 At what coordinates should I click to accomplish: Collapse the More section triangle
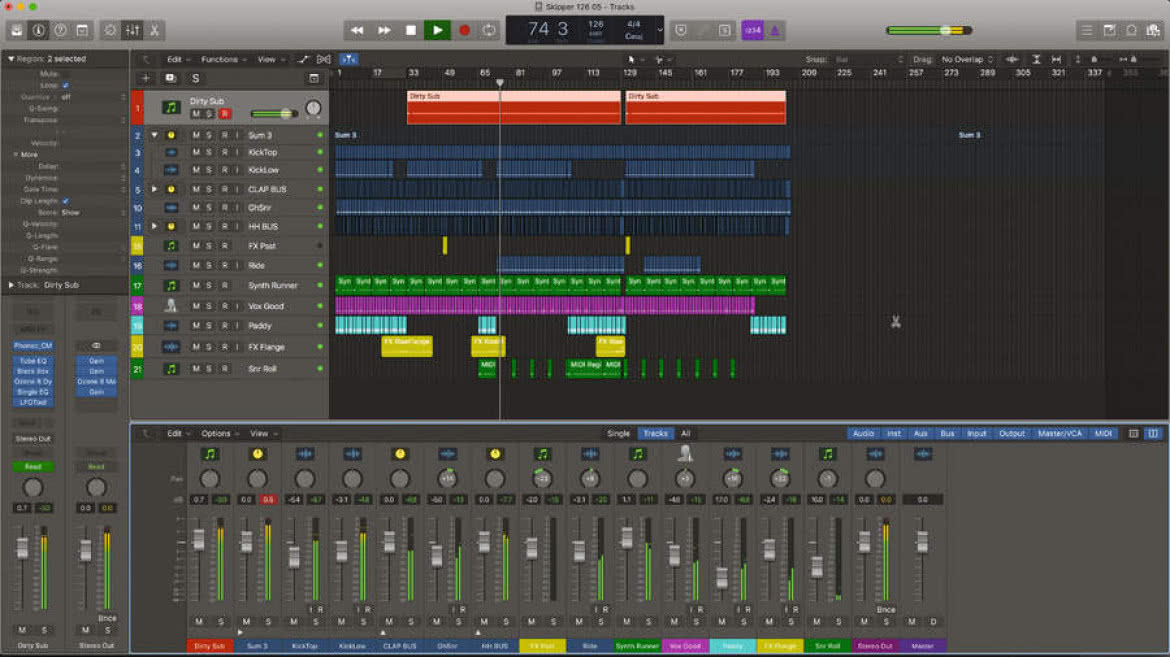16,155
